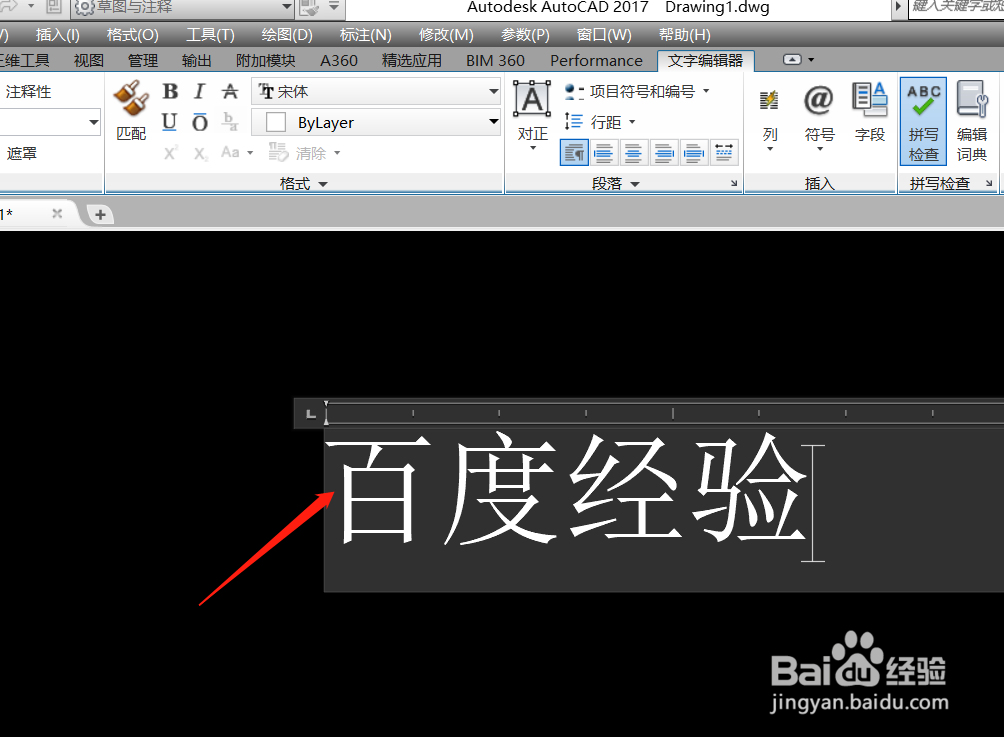Select justify paragraph alignment icon
Screen dimensions: 1004x737
(694, 153)
